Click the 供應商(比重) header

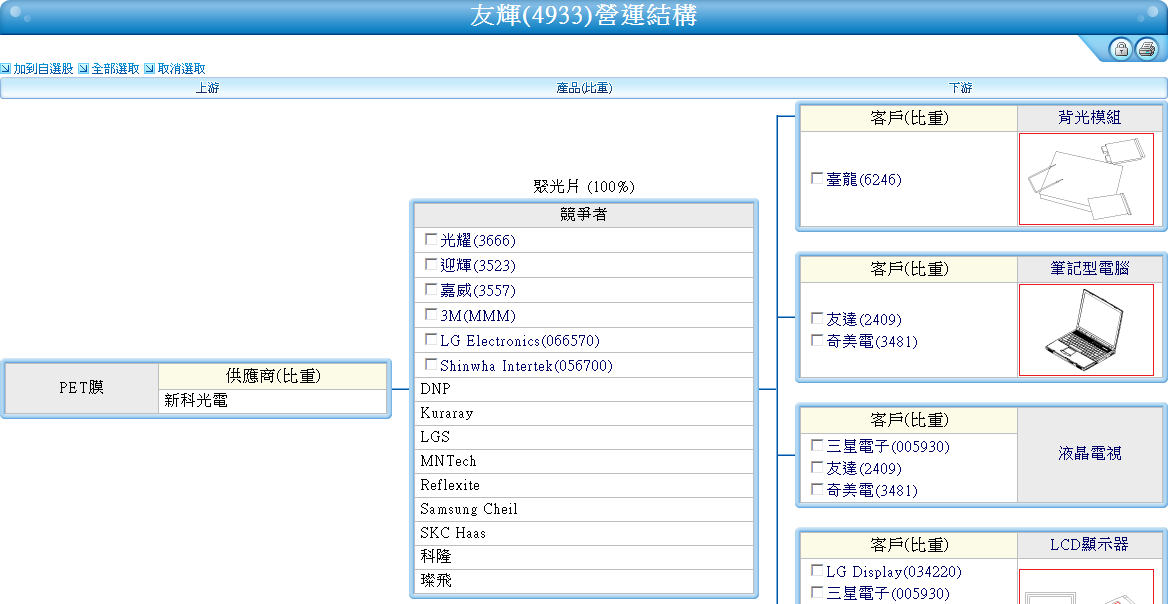pyautogui.click(x=273, y=376)
